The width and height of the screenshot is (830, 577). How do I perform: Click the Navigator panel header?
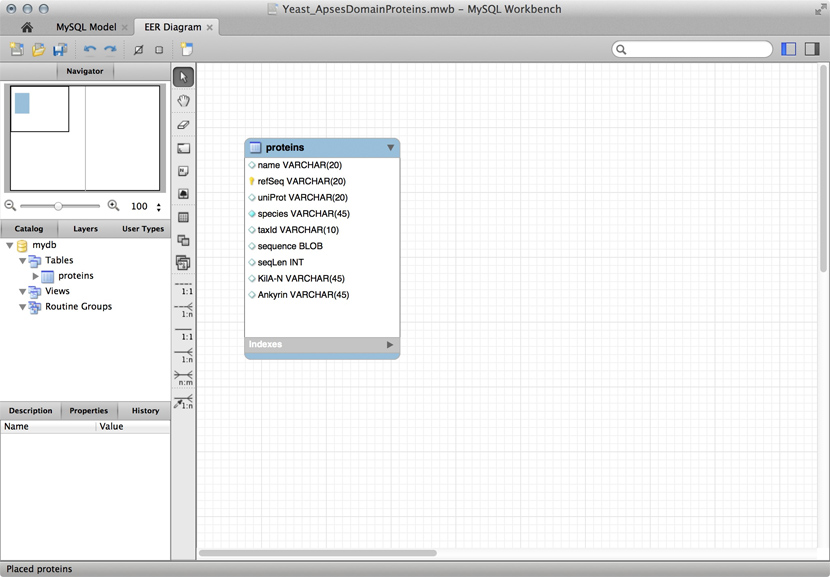pyautogui.click(x=85, y=71)
